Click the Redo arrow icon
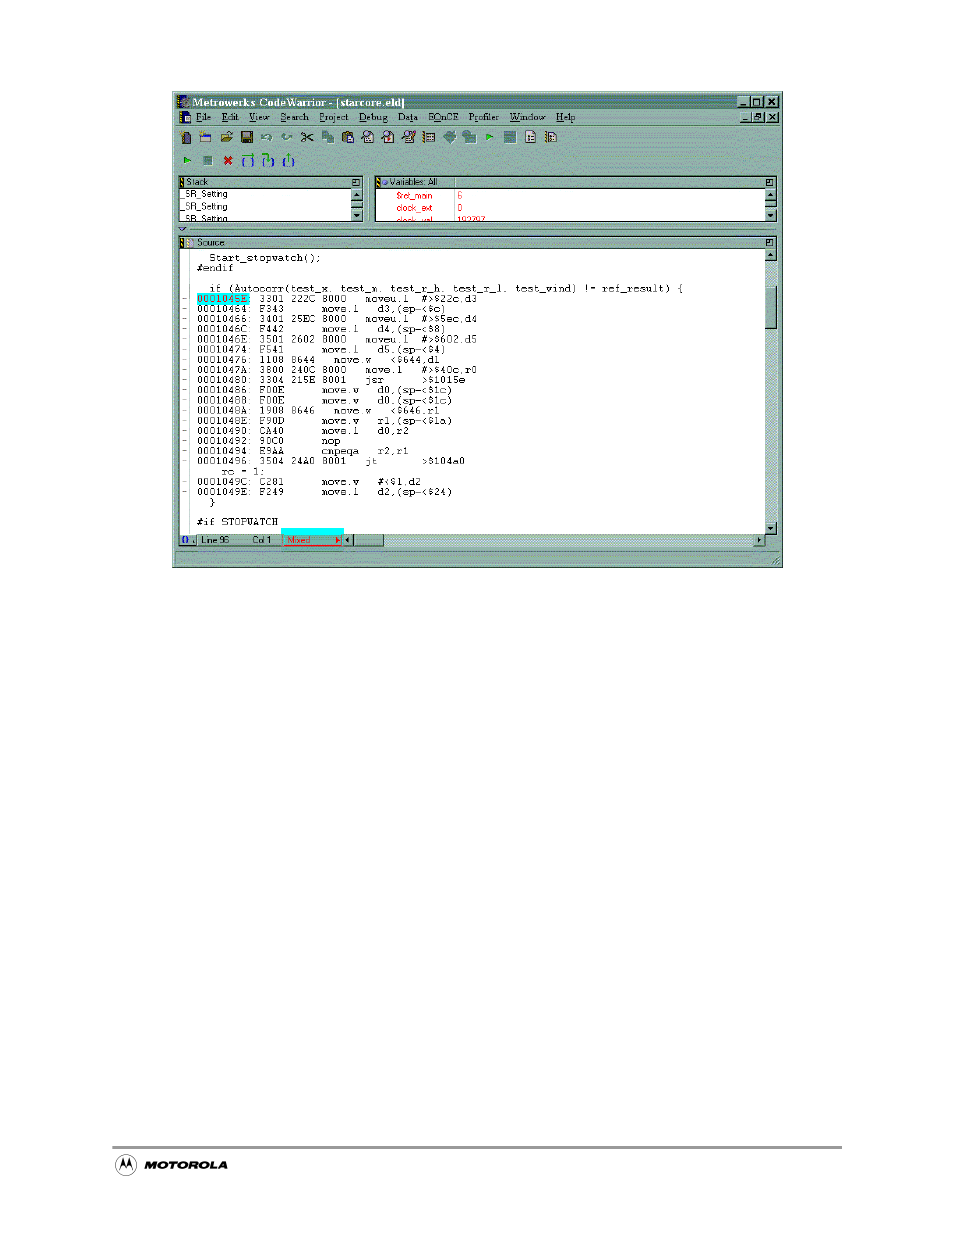 click(287, 137)
